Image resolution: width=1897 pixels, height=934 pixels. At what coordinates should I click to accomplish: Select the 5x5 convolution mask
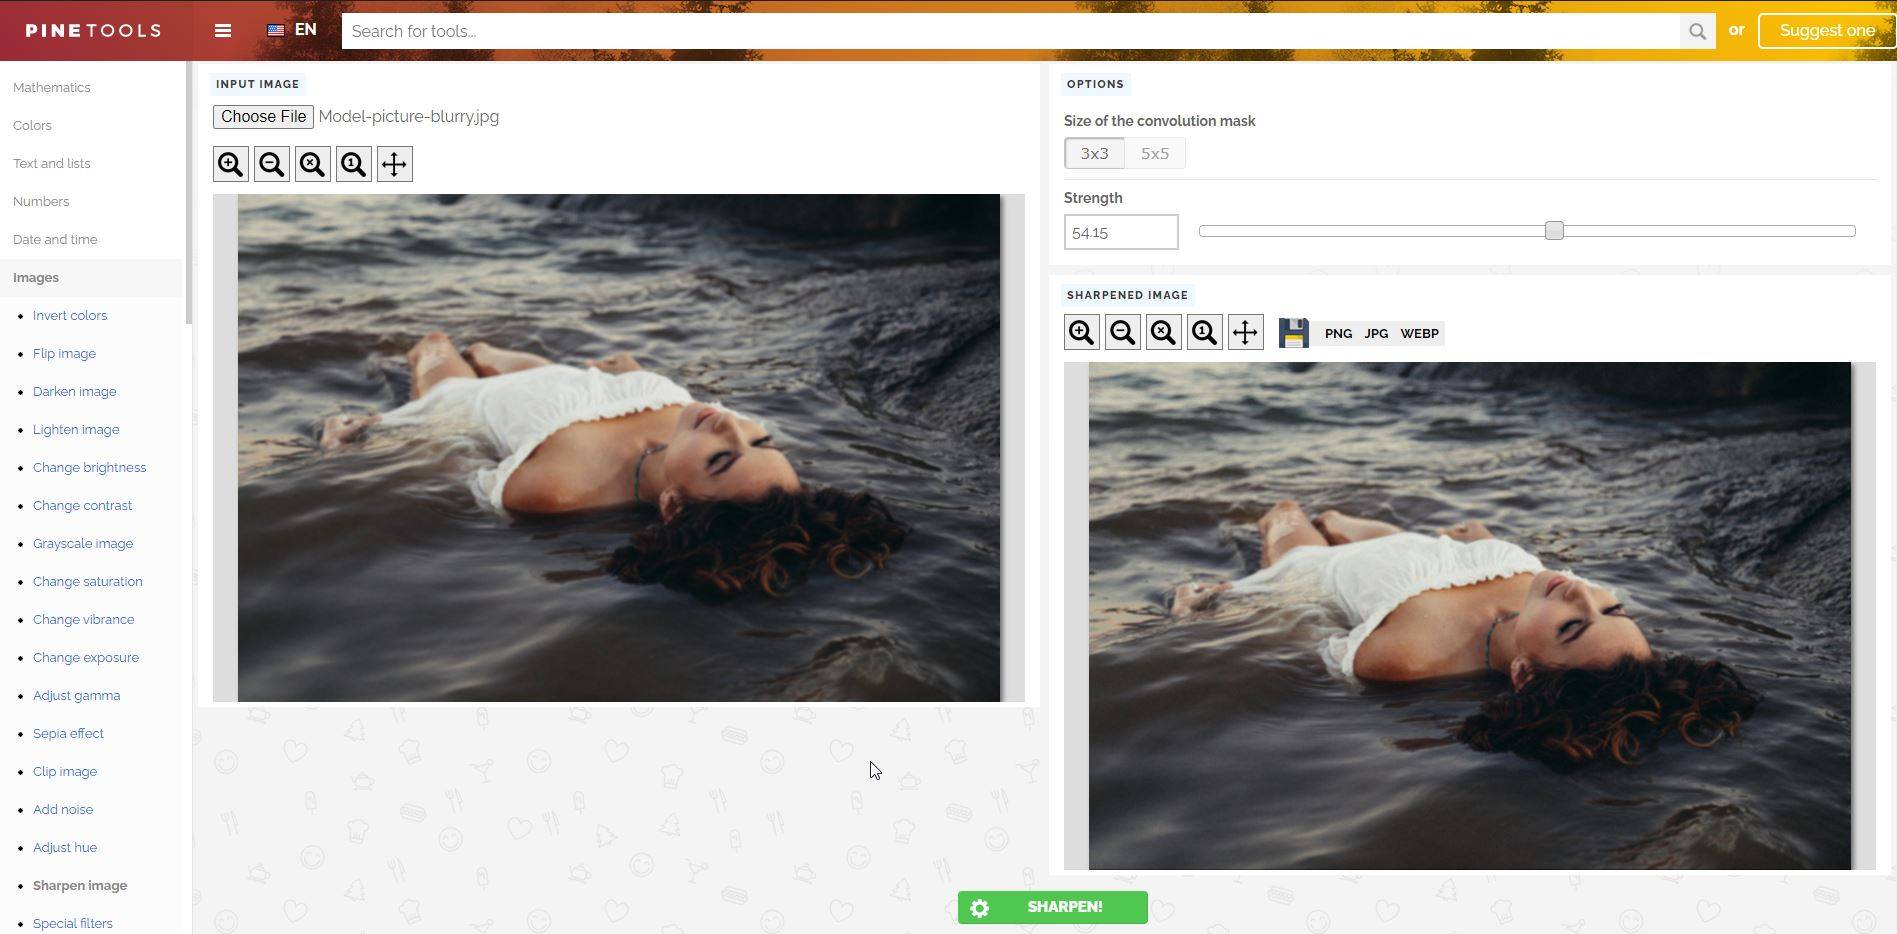pos(1155,153)
